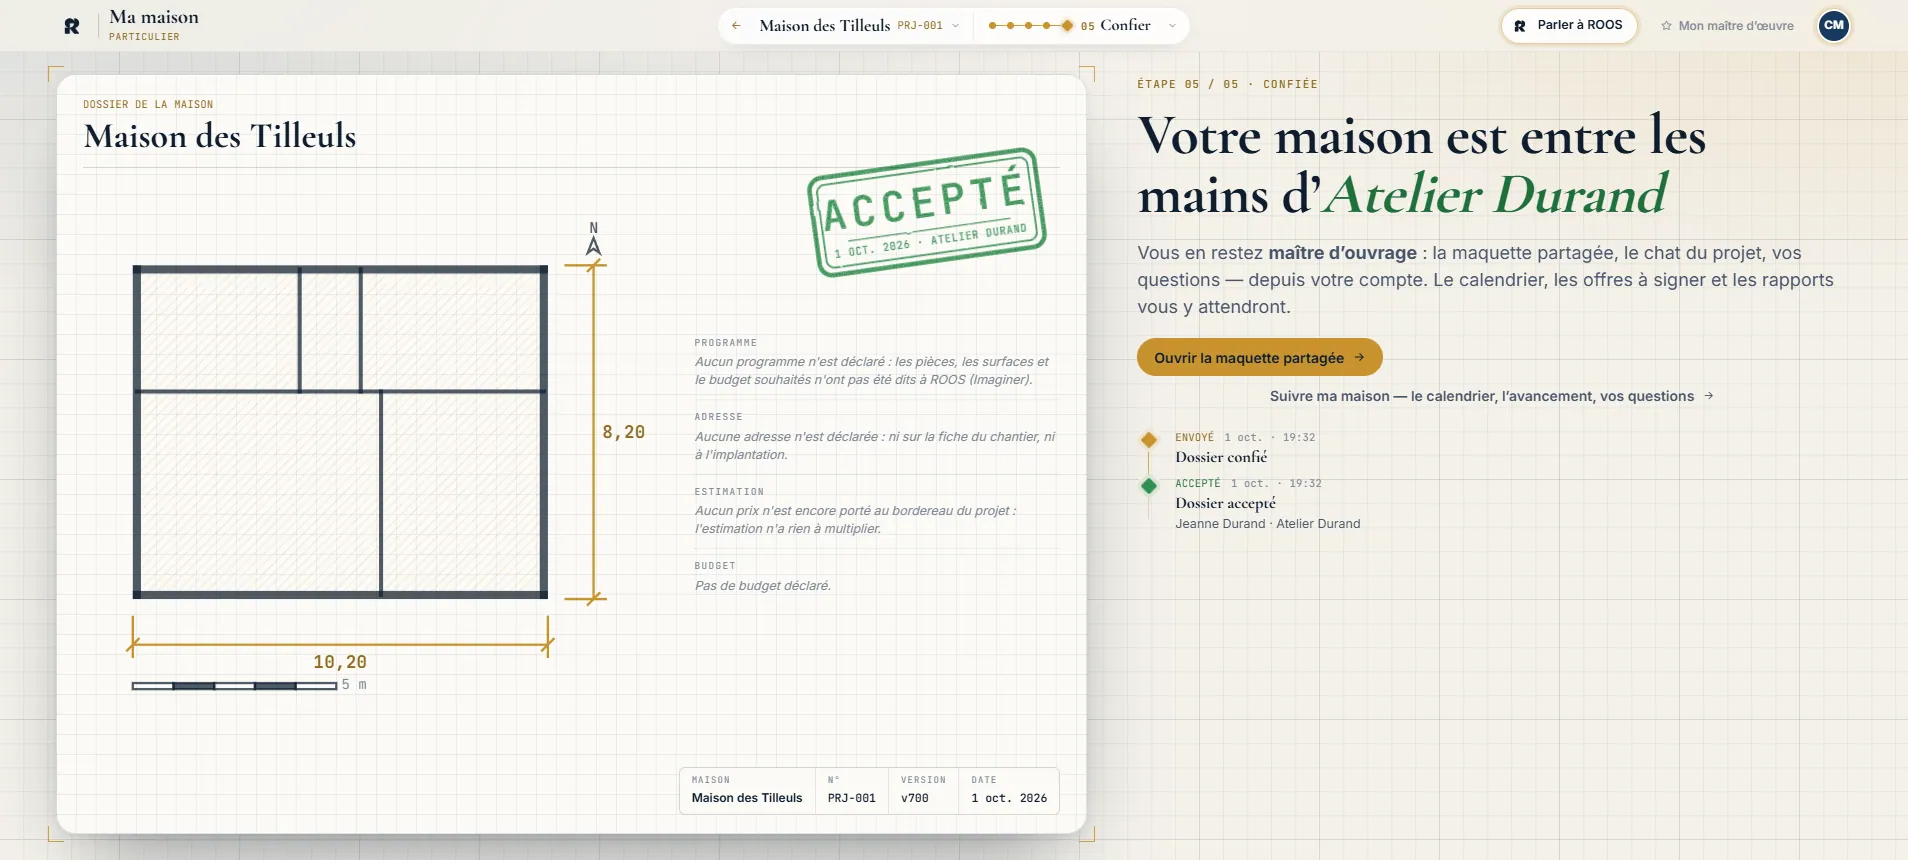The width and height of the screenshot is (1908, 860).
Task: Select the orange ENVOYÉ diamond marker
Action: [1149, 439]
